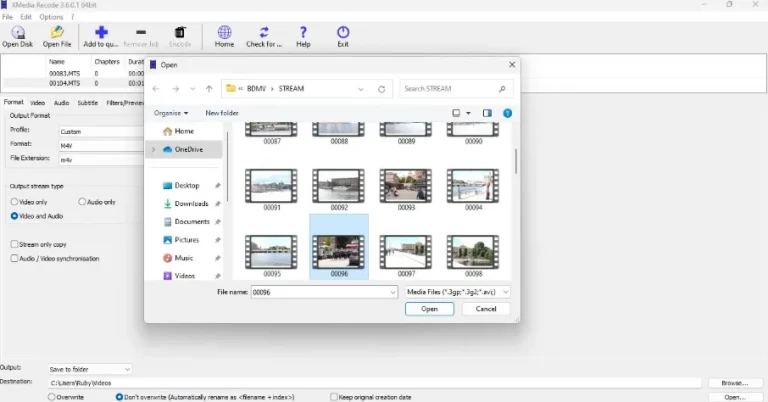The height and width of the screenshot is (402, 768).
Task: Open the Help question mark icon
Action: click(303, 33)
